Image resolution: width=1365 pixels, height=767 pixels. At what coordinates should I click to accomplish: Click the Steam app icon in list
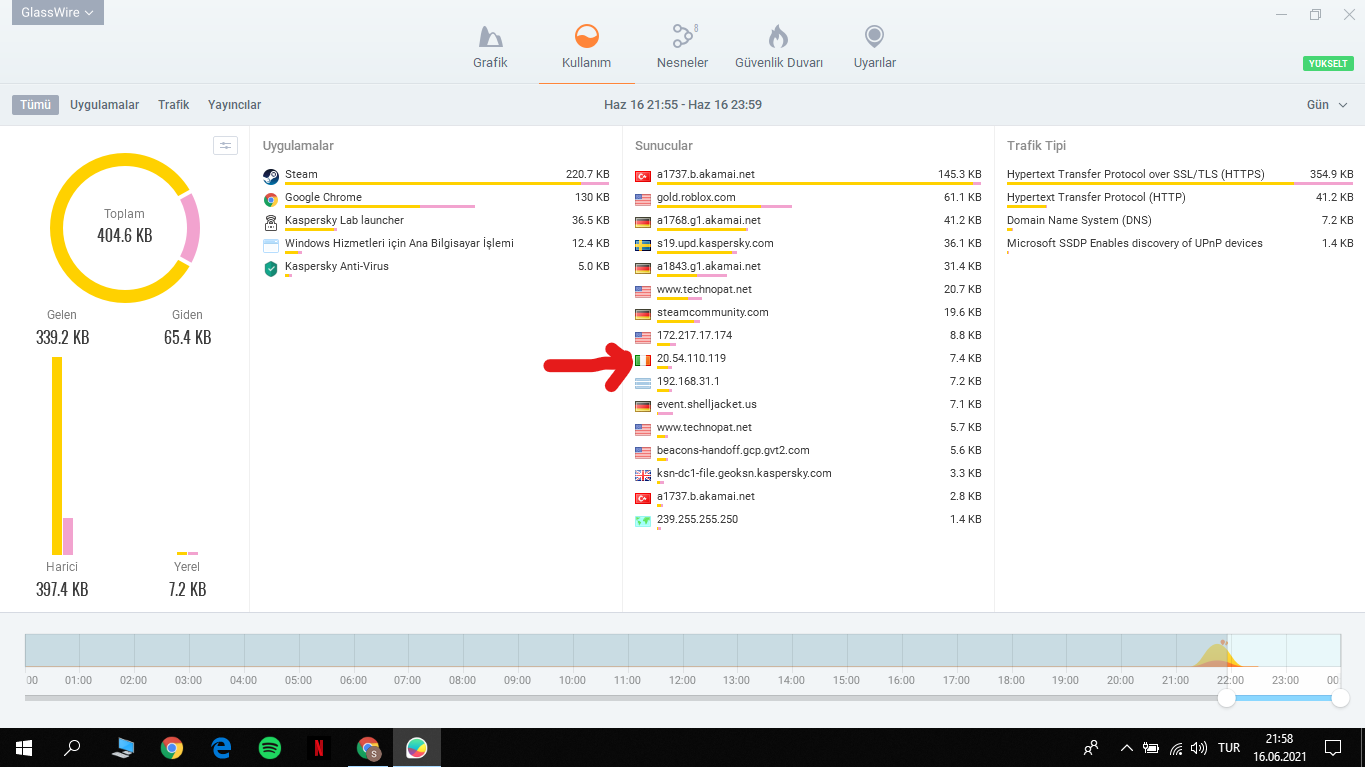coord(271,176)
